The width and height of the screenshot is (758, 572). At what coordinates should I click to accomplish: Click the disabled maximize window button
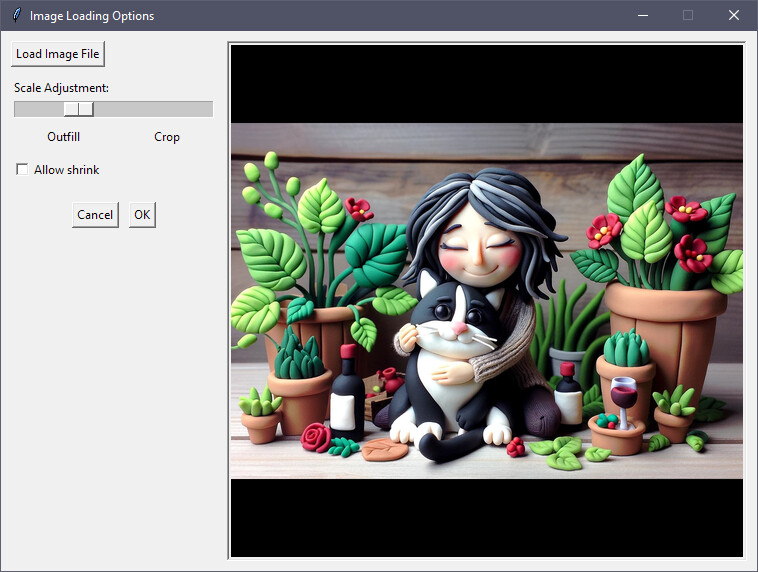688,15
